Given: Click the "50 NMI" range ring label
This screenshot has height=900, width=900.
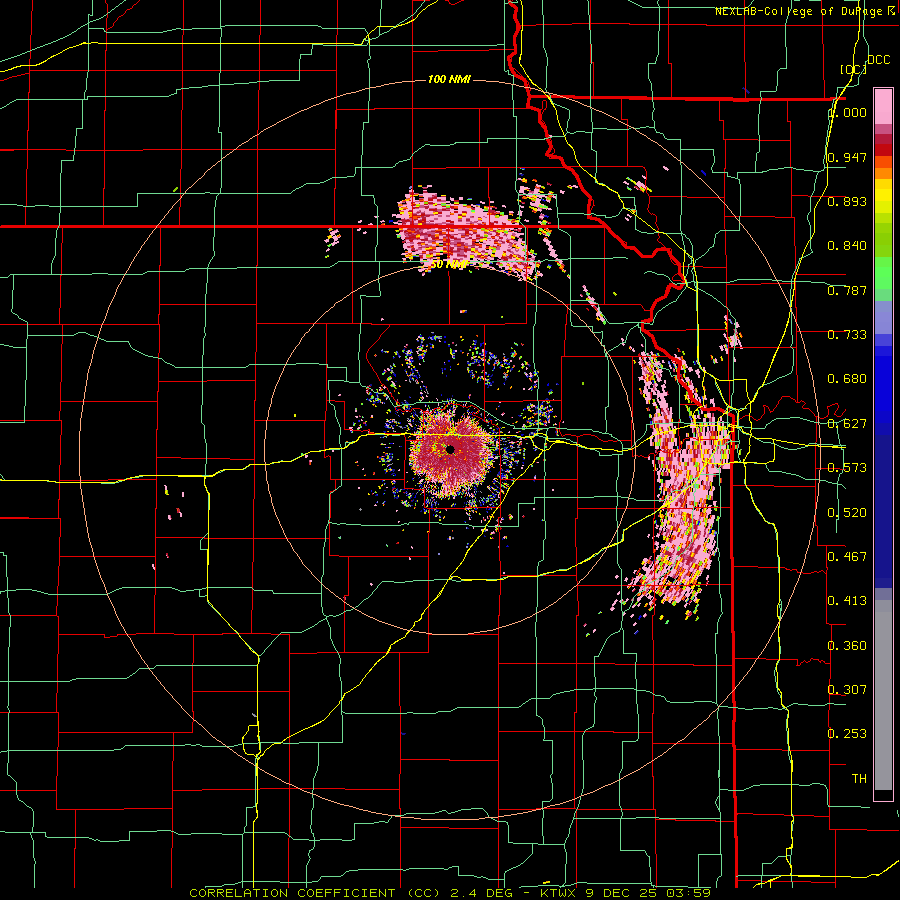Looking at the screenshot, I should click(x=449, y=265).
